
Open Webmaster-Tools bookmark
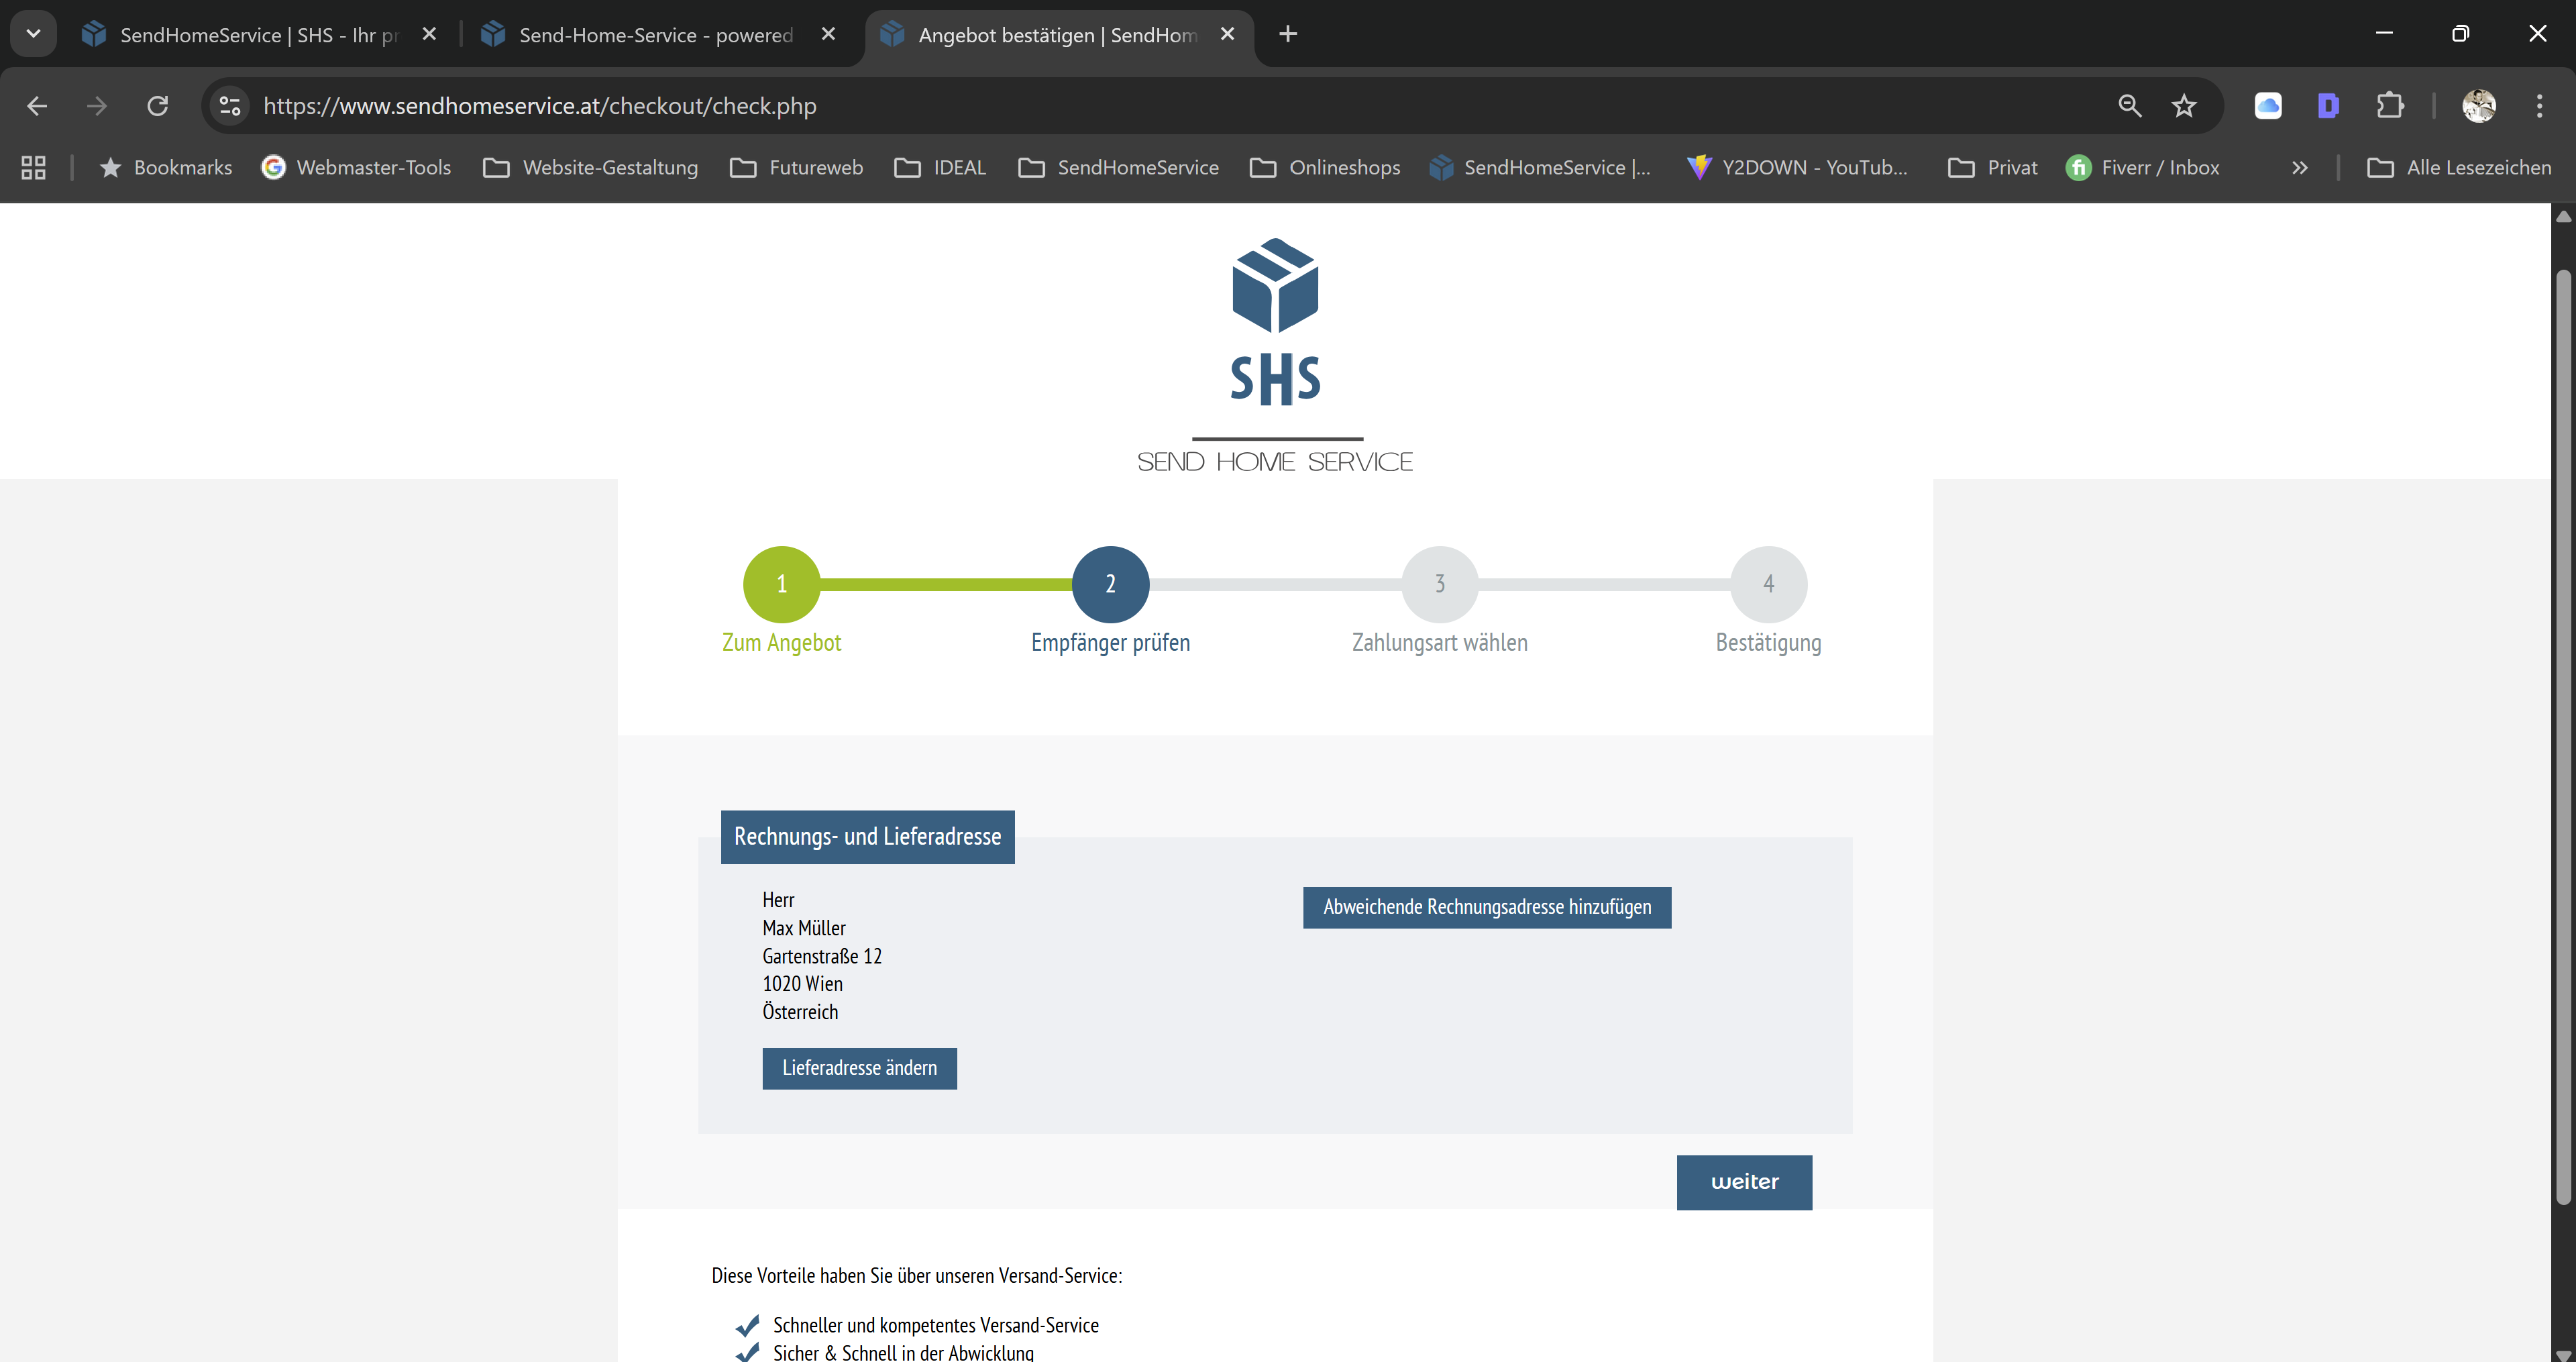[356, 168]
